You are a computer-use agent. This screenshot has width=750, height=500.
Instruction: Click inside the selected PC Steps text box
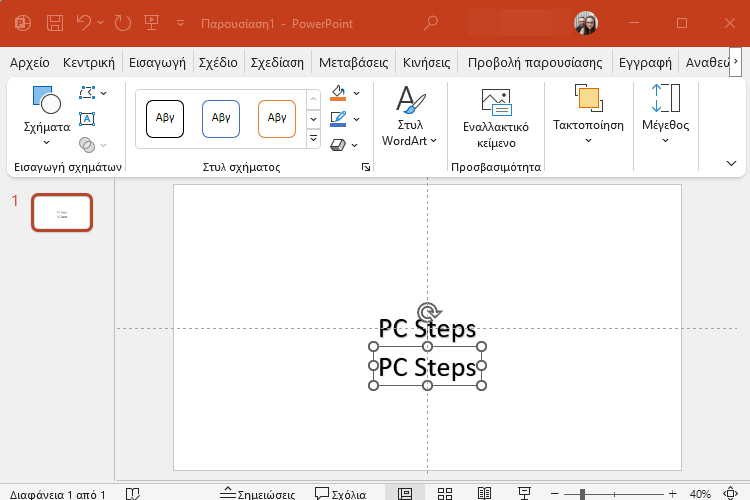(x=427, y=367)
